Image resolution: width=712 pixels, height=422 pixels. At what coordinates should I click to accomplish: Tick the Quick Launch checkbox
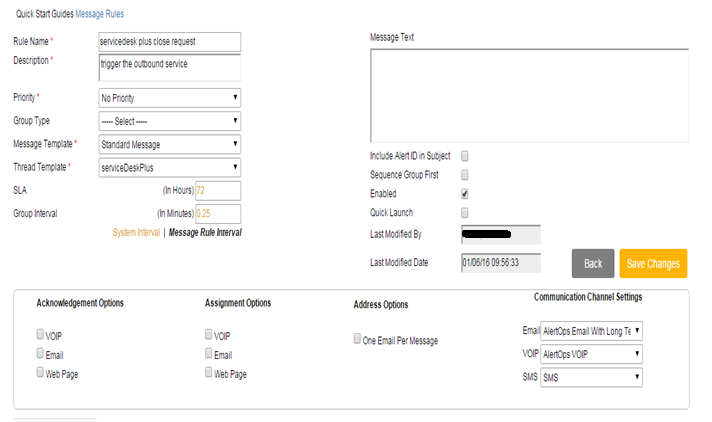click(465, 212)
